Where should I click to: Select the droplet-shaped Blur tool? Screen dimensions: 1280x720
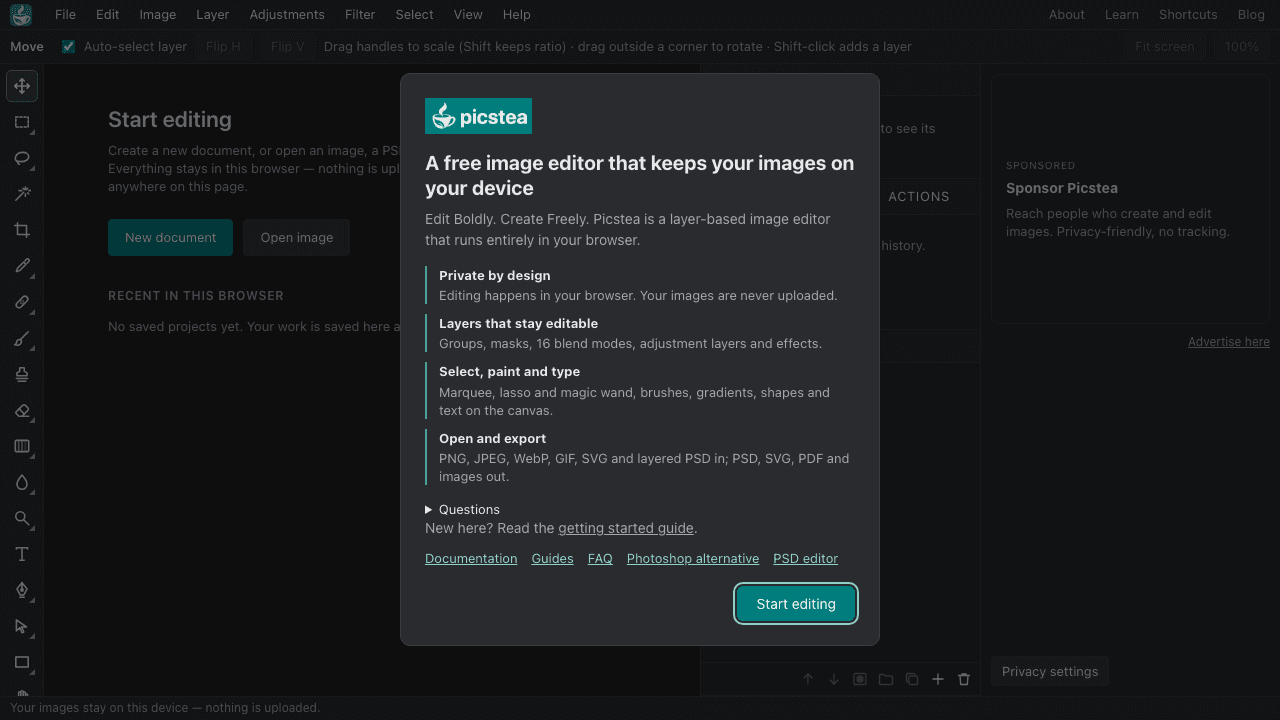[x=22, y=482]
